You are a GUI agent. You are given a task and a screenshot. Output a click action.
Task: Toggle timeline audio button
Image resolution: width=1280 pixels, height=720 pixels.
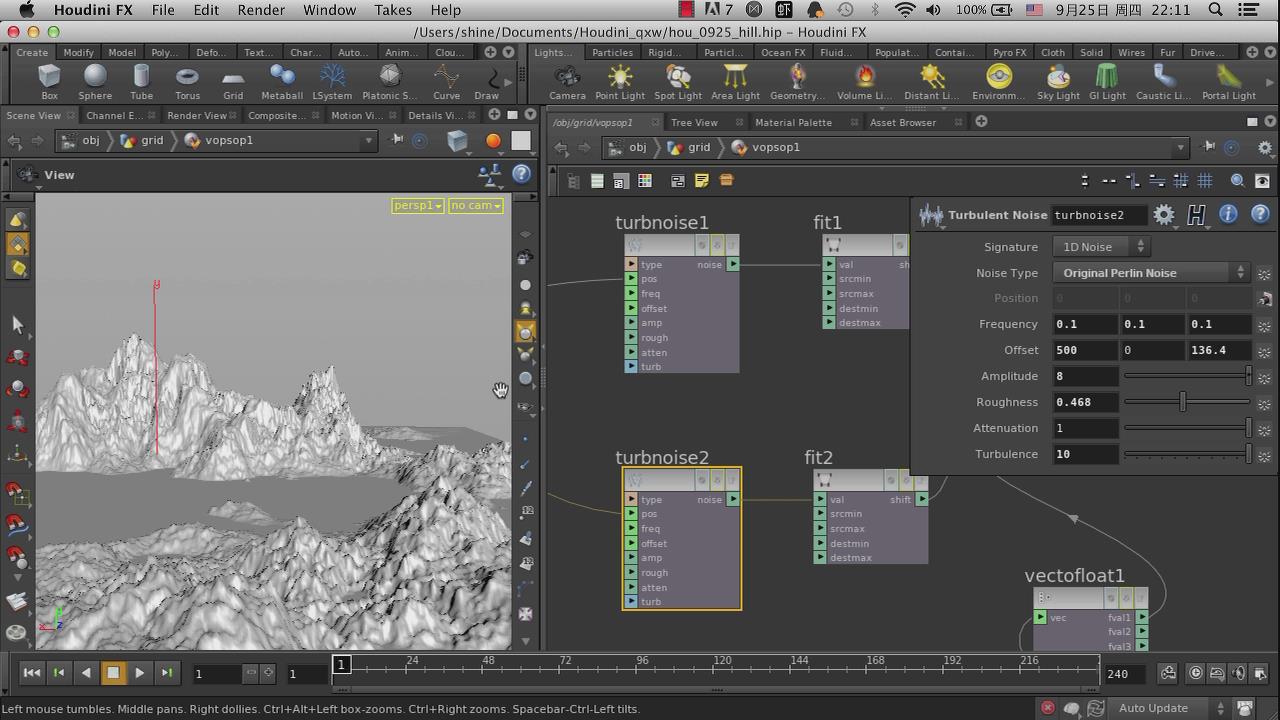click(1239, 673)
